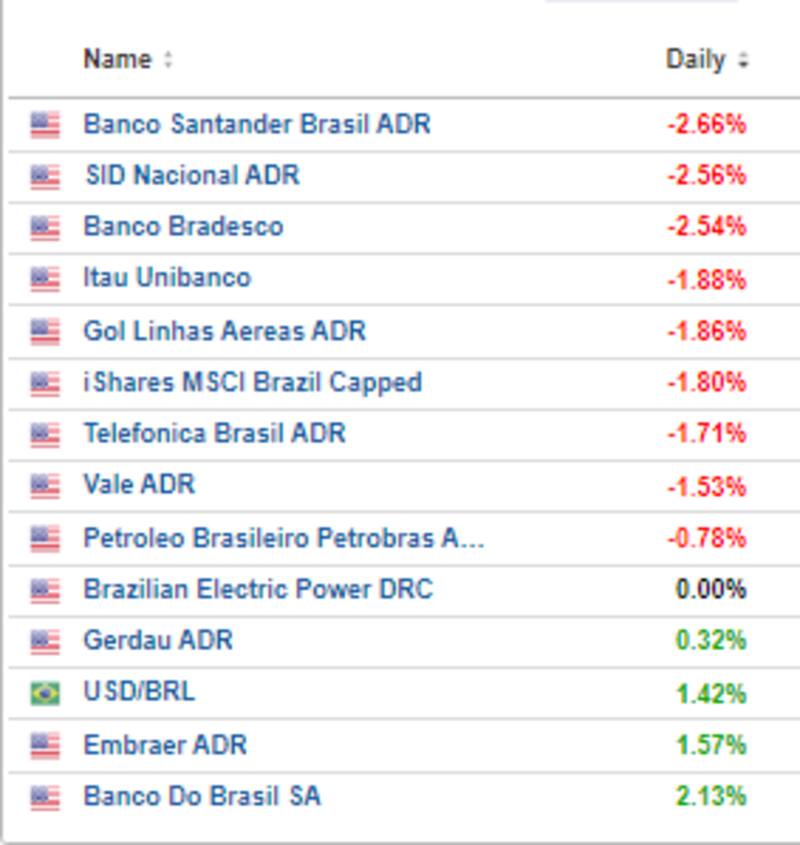
Task: Click the Brazil flag beside USD/BRL
Action: pos(45,693)
